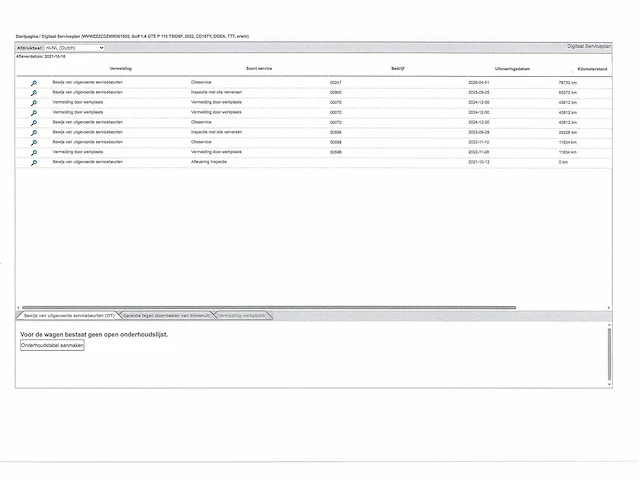Open Garantie tegen doorroesten van binnenuit tab
Screen dimensions: 640x480
pos(167,316)
